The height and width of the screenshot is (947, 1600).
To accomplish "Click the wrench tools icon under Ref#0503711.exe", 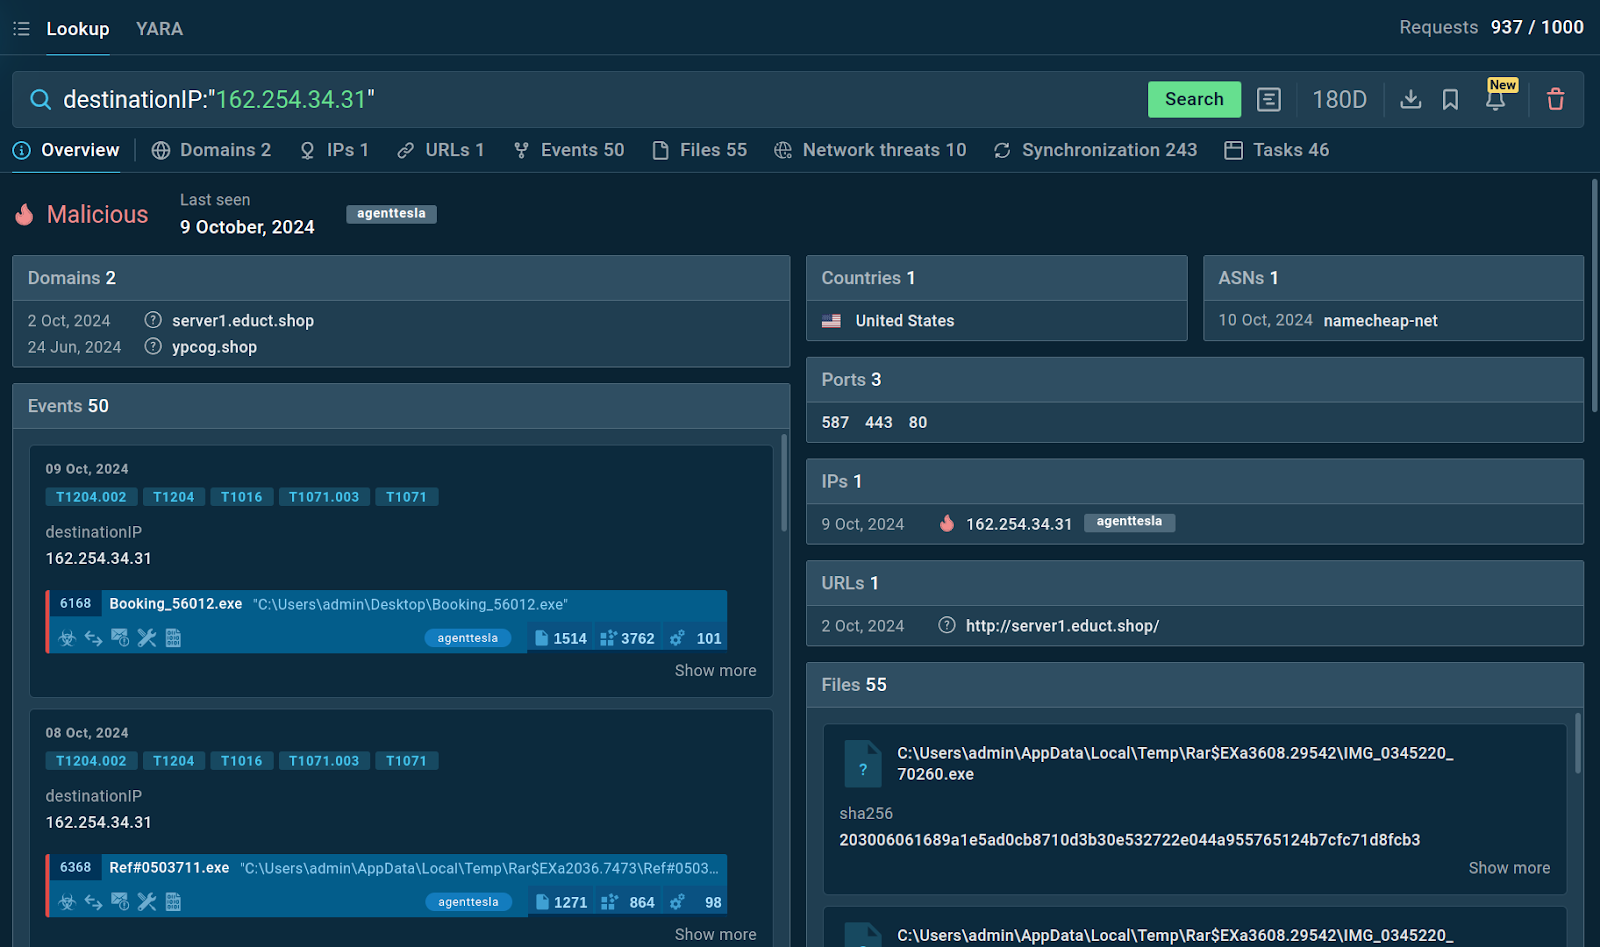I will pyautogui.click(x=147, y=902).
